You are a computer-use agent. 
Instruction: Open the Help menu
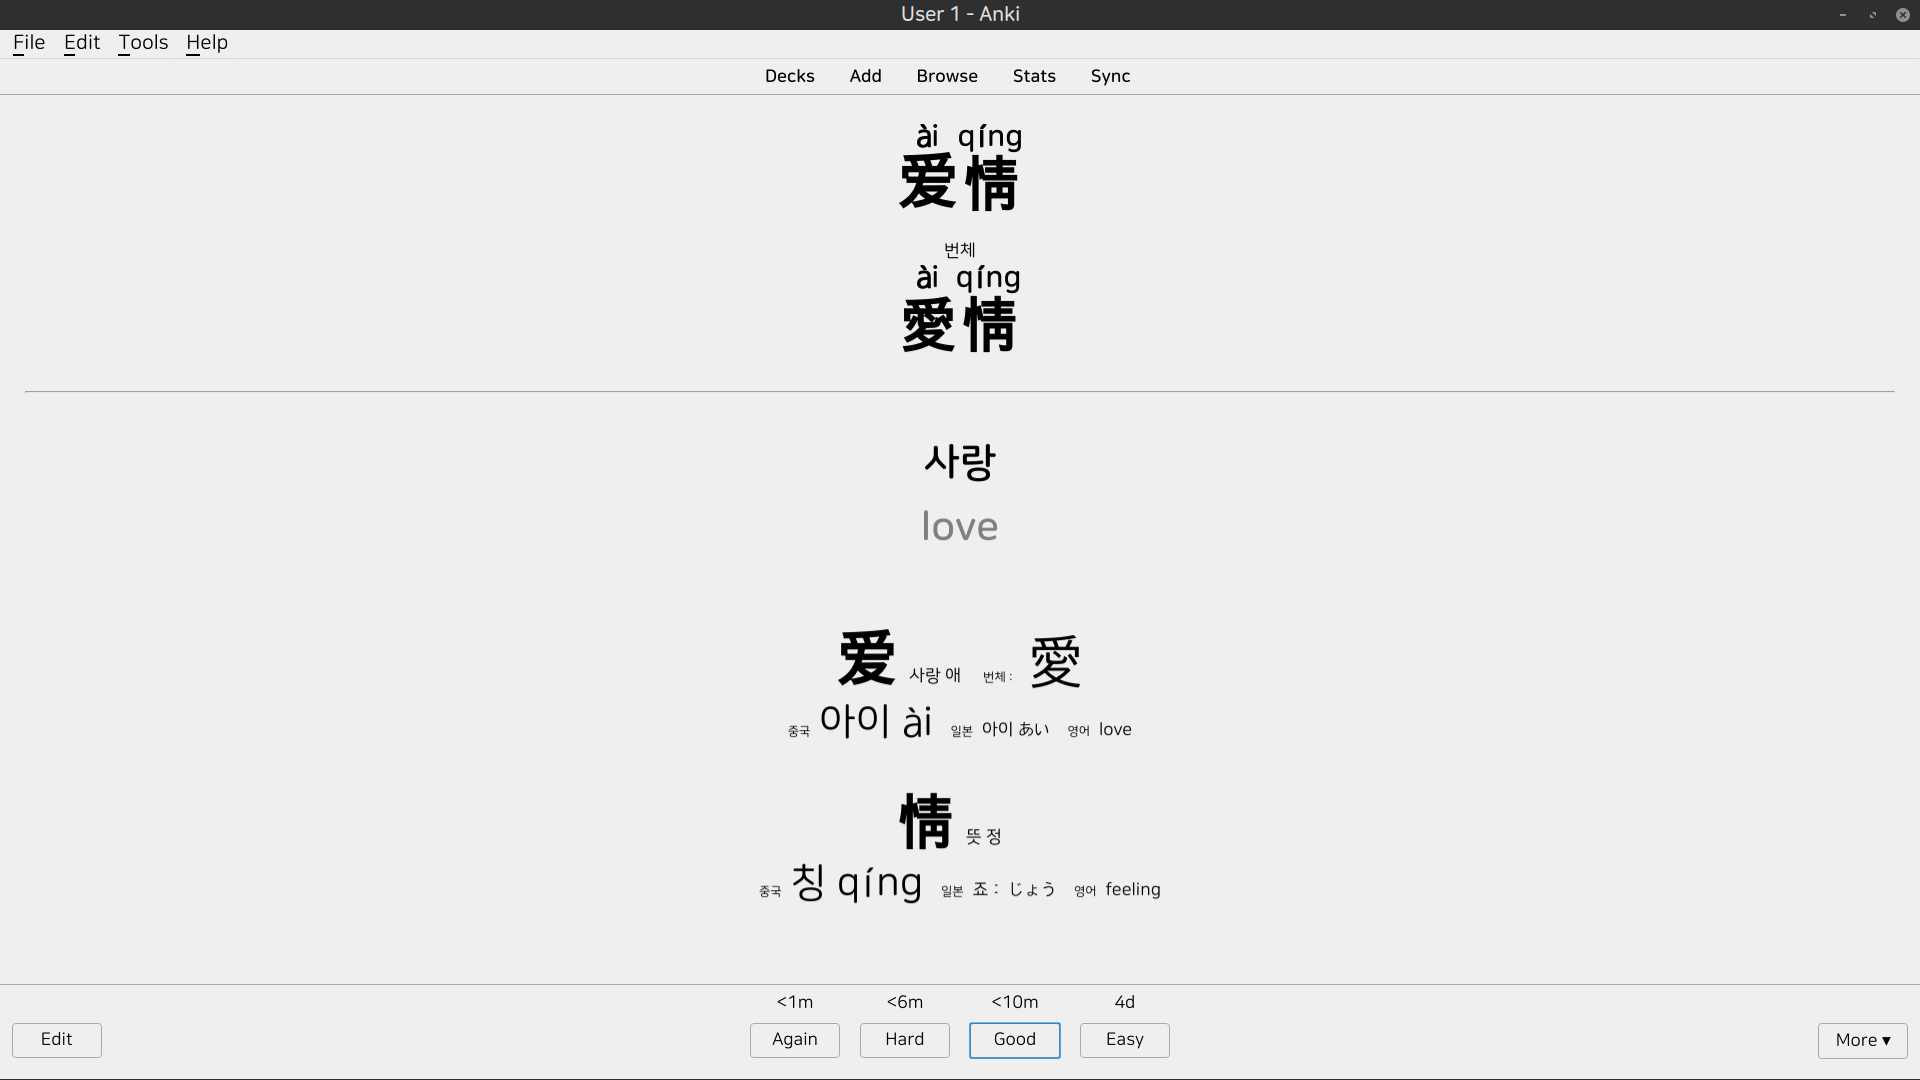click(x=207, y=42)
